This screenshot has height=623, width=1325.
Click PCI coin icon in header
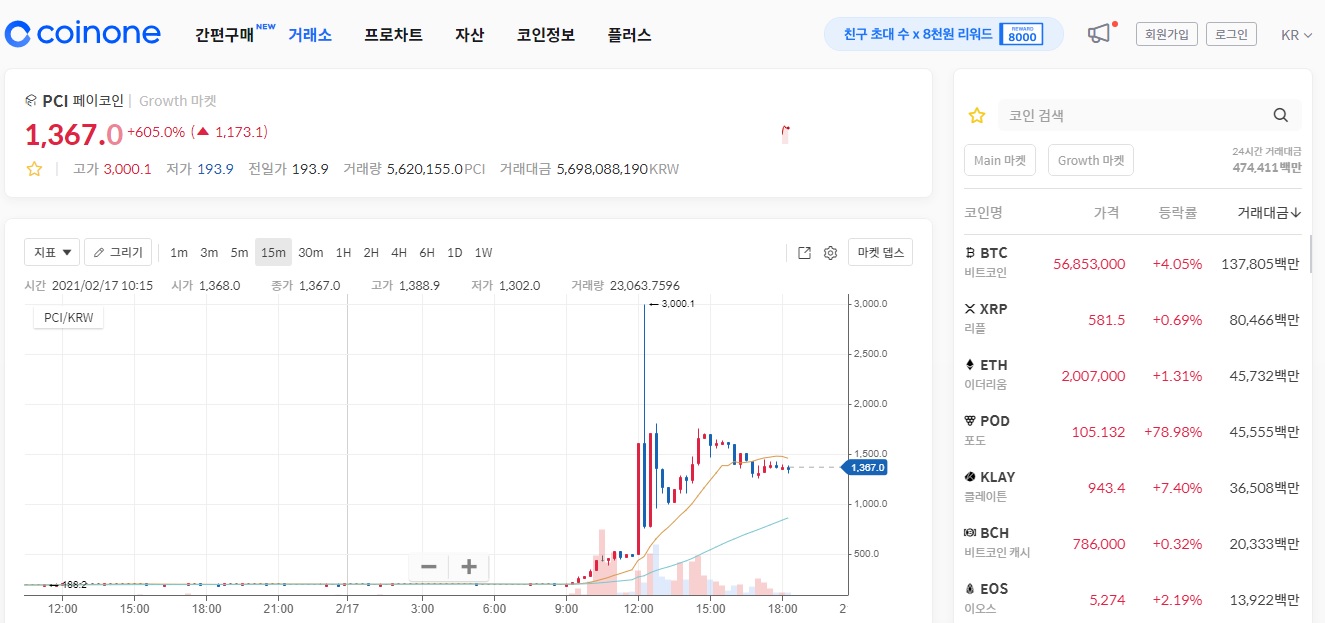tap(30, 101)
